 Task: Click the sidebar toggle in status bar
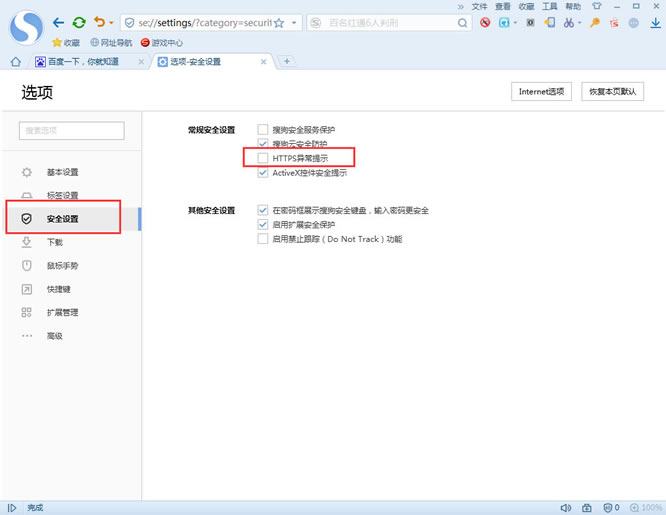(x=12, y=508)
